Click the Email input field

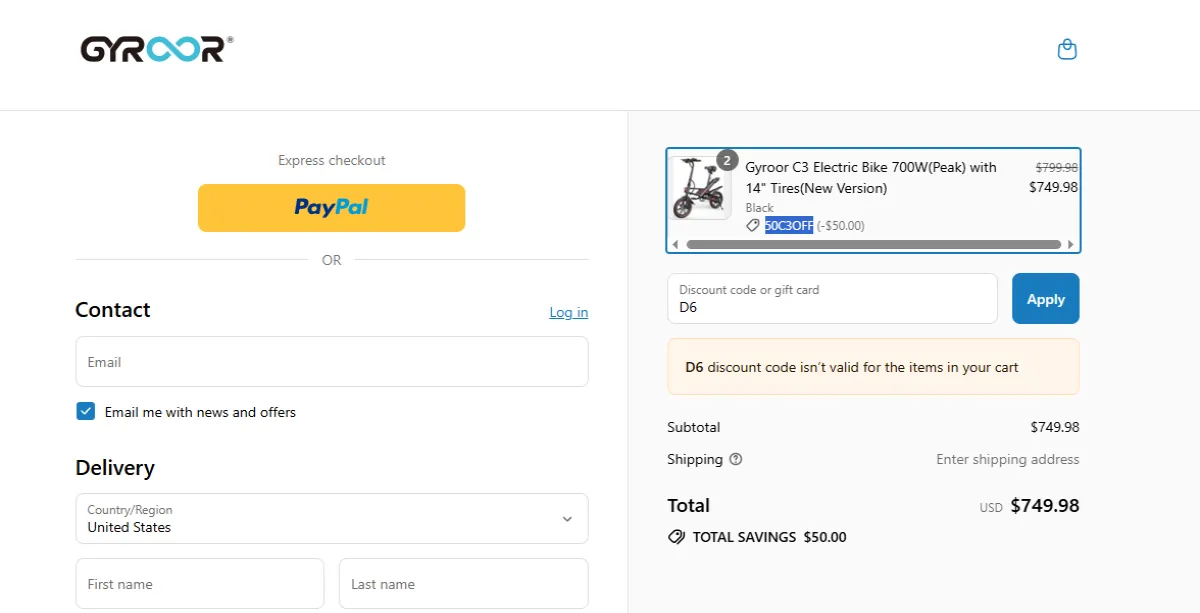click(x=332, y=362)
